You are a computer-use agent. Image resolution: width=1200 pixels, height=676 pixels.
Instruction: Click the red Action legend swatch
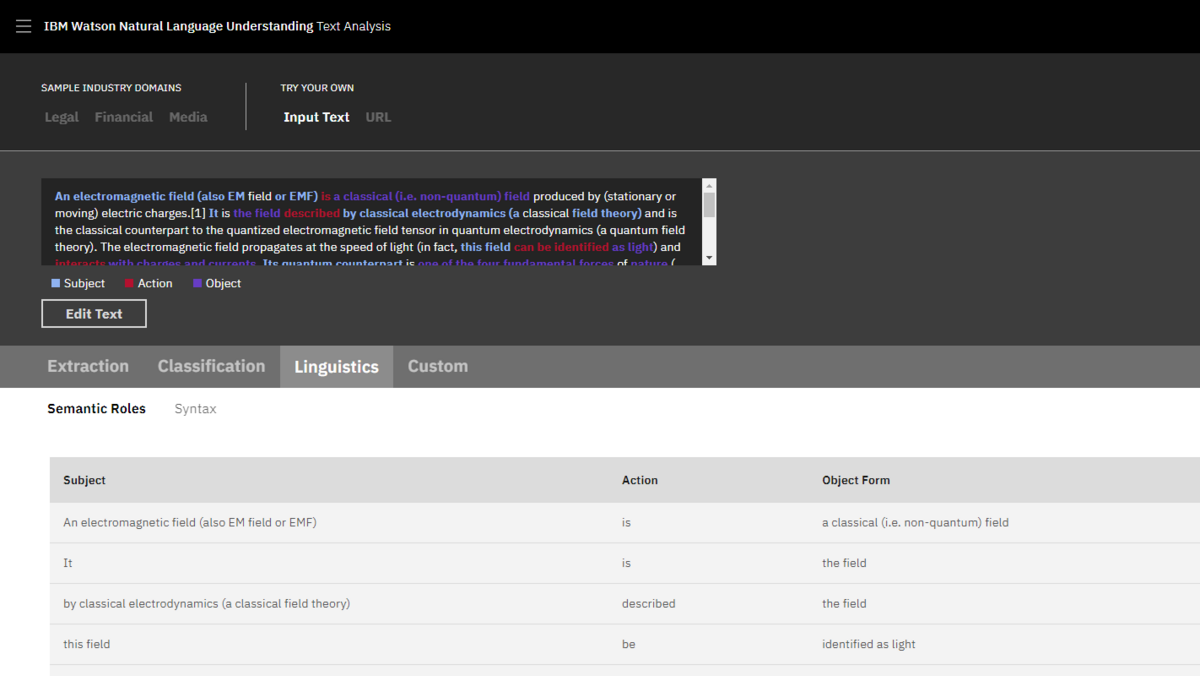coord(130,284)
